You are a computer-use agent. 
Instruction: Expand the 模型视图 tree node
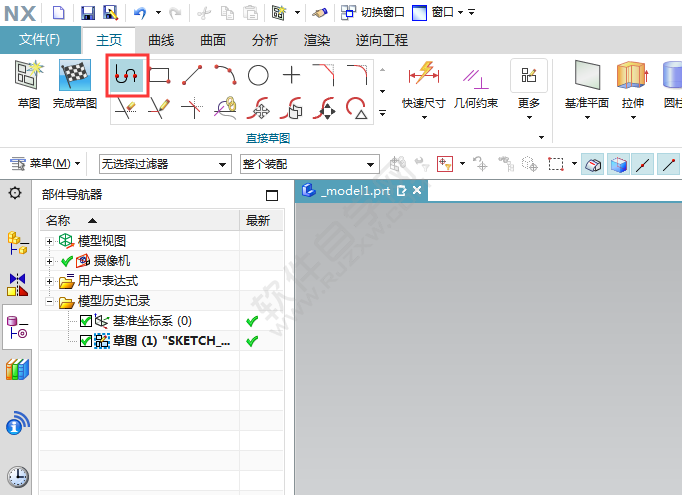50,241
